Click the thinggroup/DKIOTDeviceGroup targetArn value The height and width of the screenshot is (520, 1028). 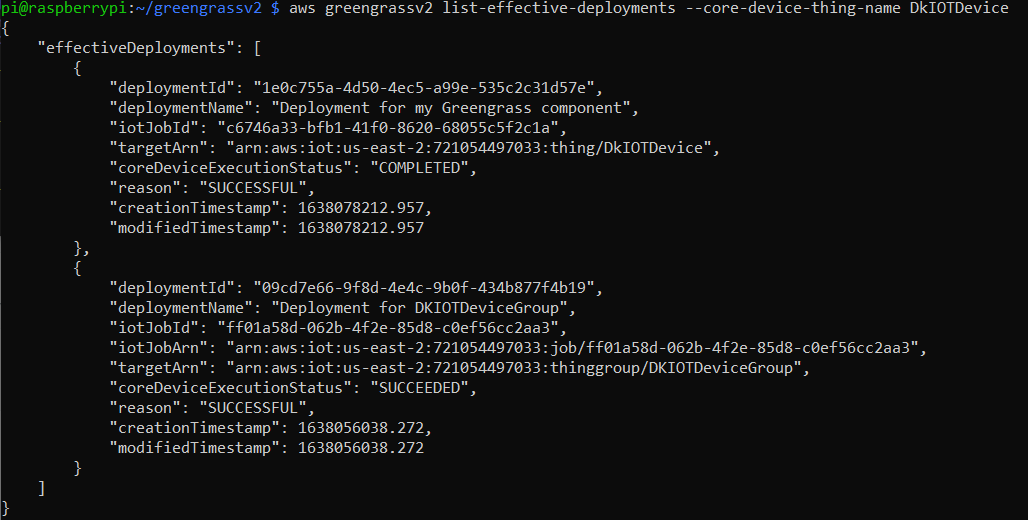513,368
